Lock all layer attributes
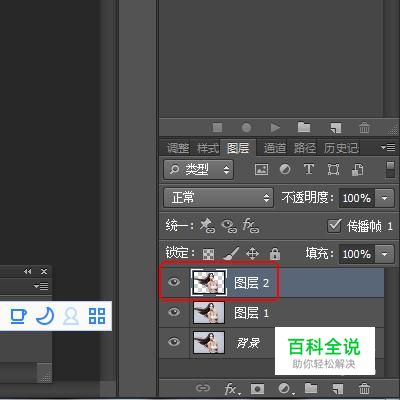 point(275,254)
